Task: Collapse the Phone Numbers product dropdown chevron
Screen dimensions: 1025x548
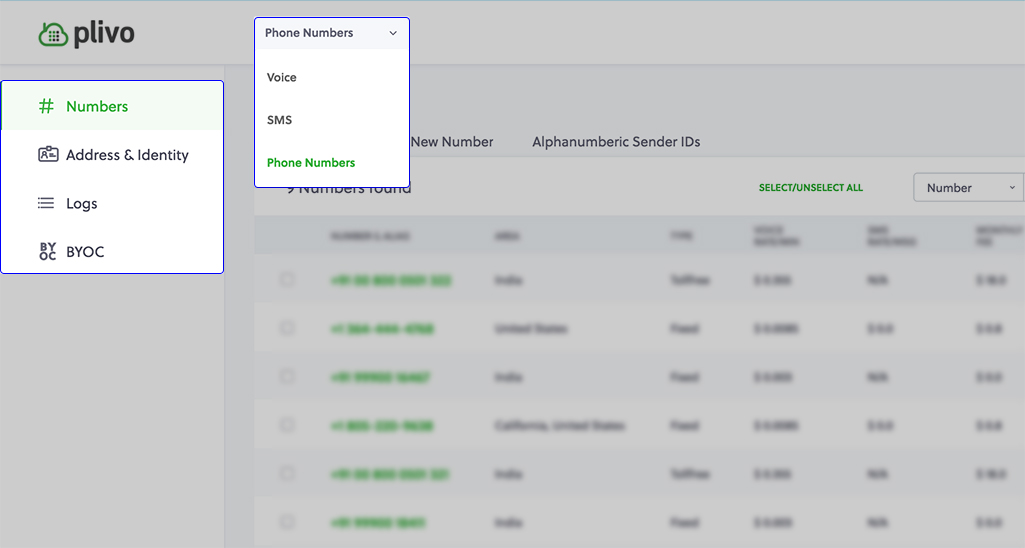Action: coord(393,33)
